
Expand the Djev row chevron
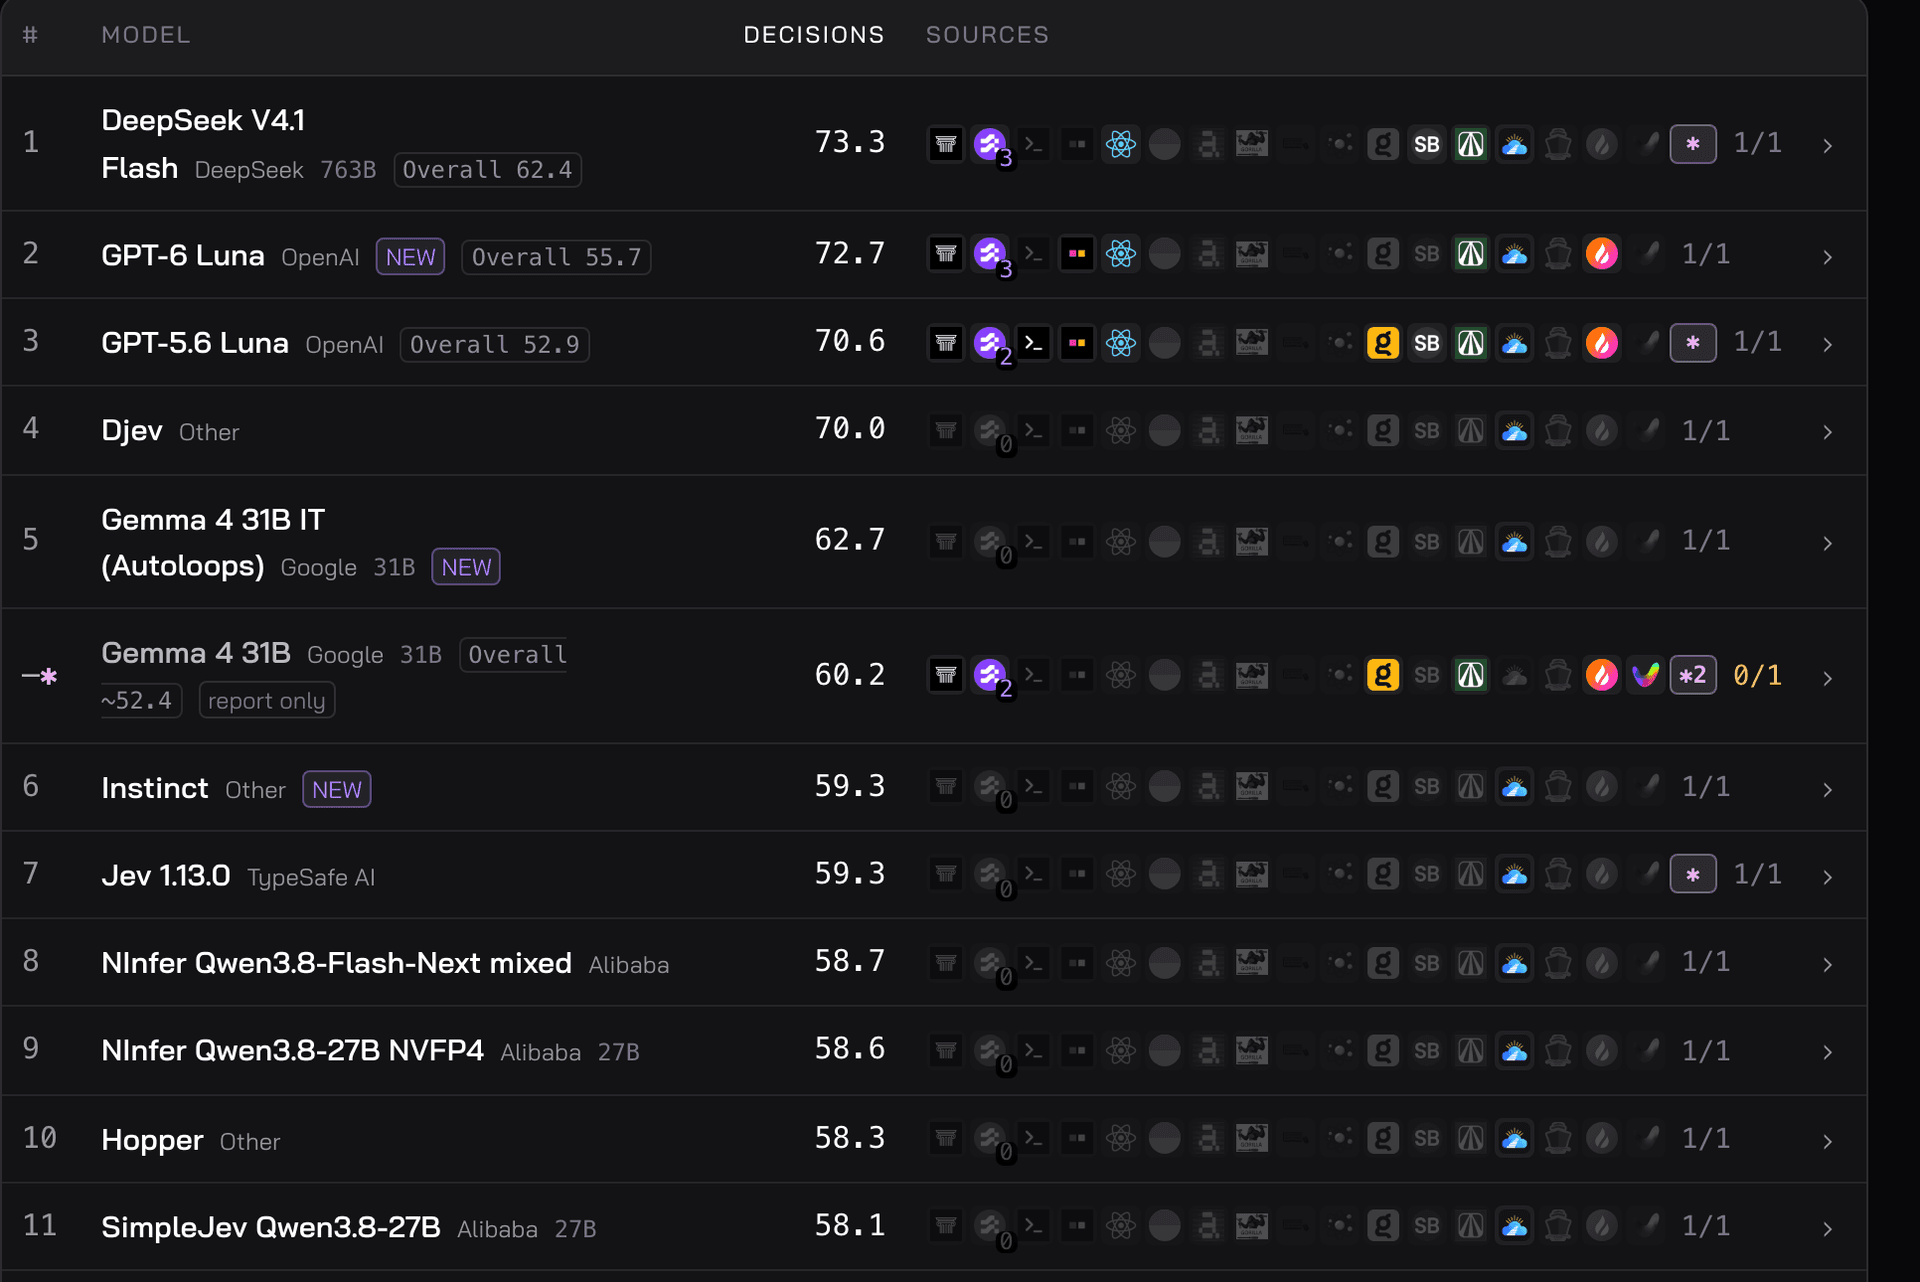tap(1827, 432)
